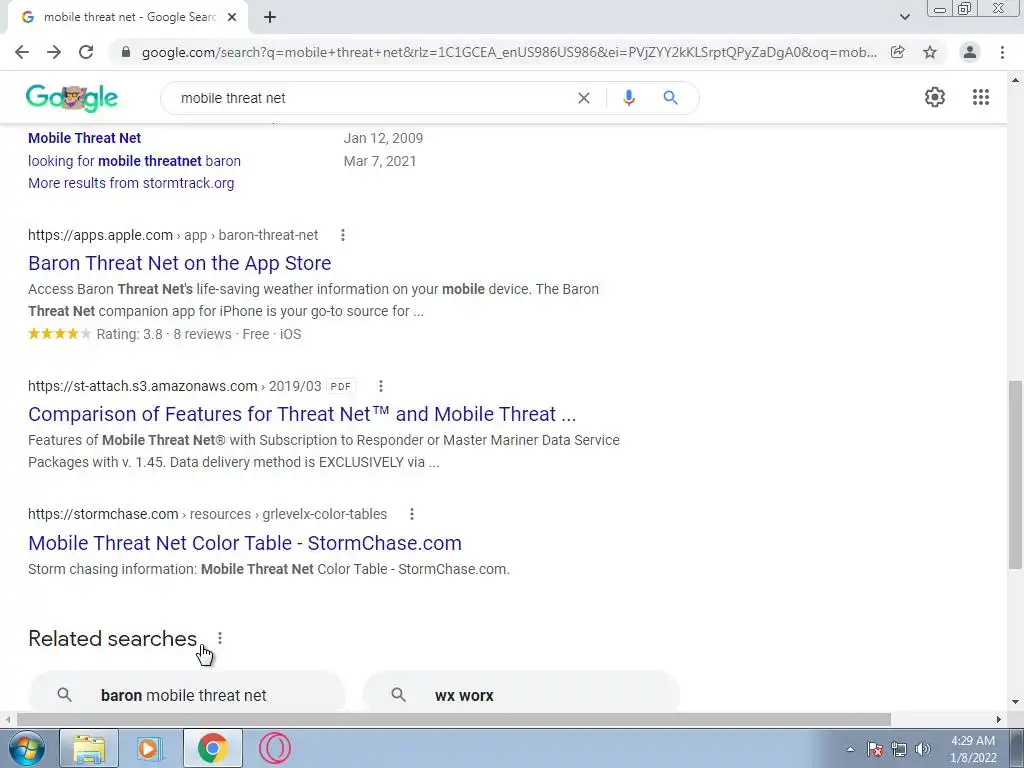The height and width of the screenshot is (768, 1024).
Task: Open taskbar clock showing 4:29 AM
Action: tap(973, 749)
